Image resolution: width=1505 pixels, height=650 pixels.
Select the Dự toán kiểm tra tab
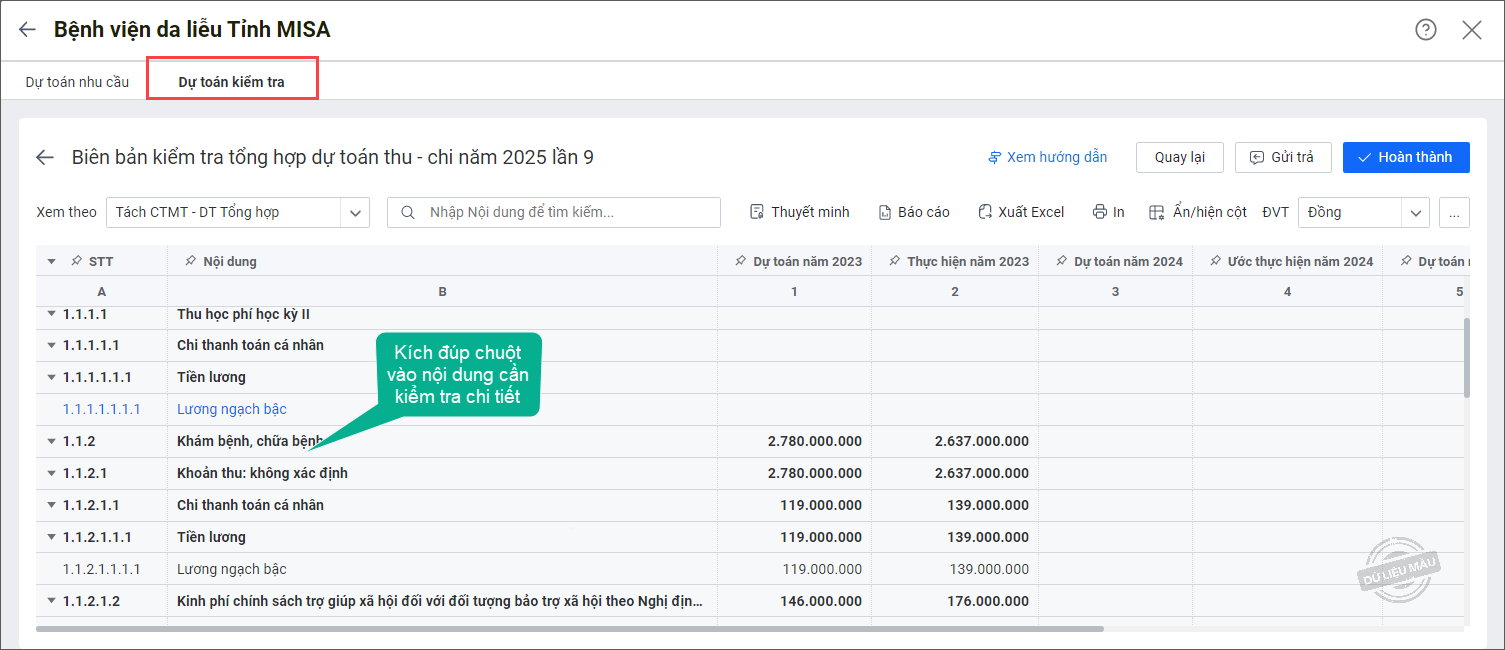pyautogui.click(x=231, y=82)
